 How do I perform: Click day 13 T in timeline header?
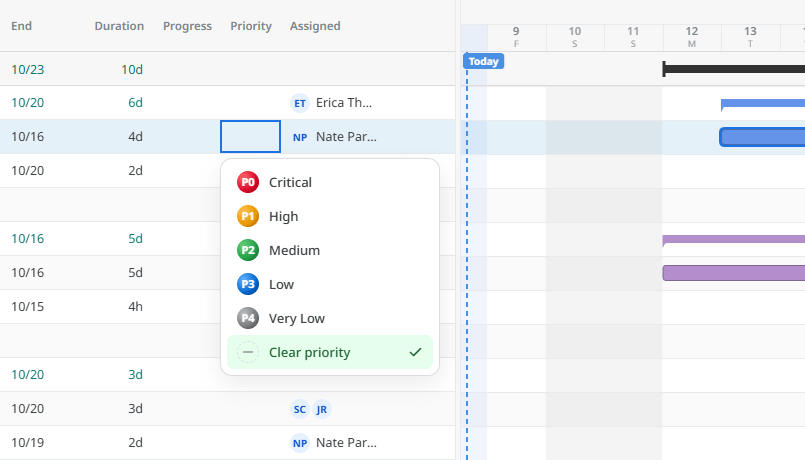point(751,37)
